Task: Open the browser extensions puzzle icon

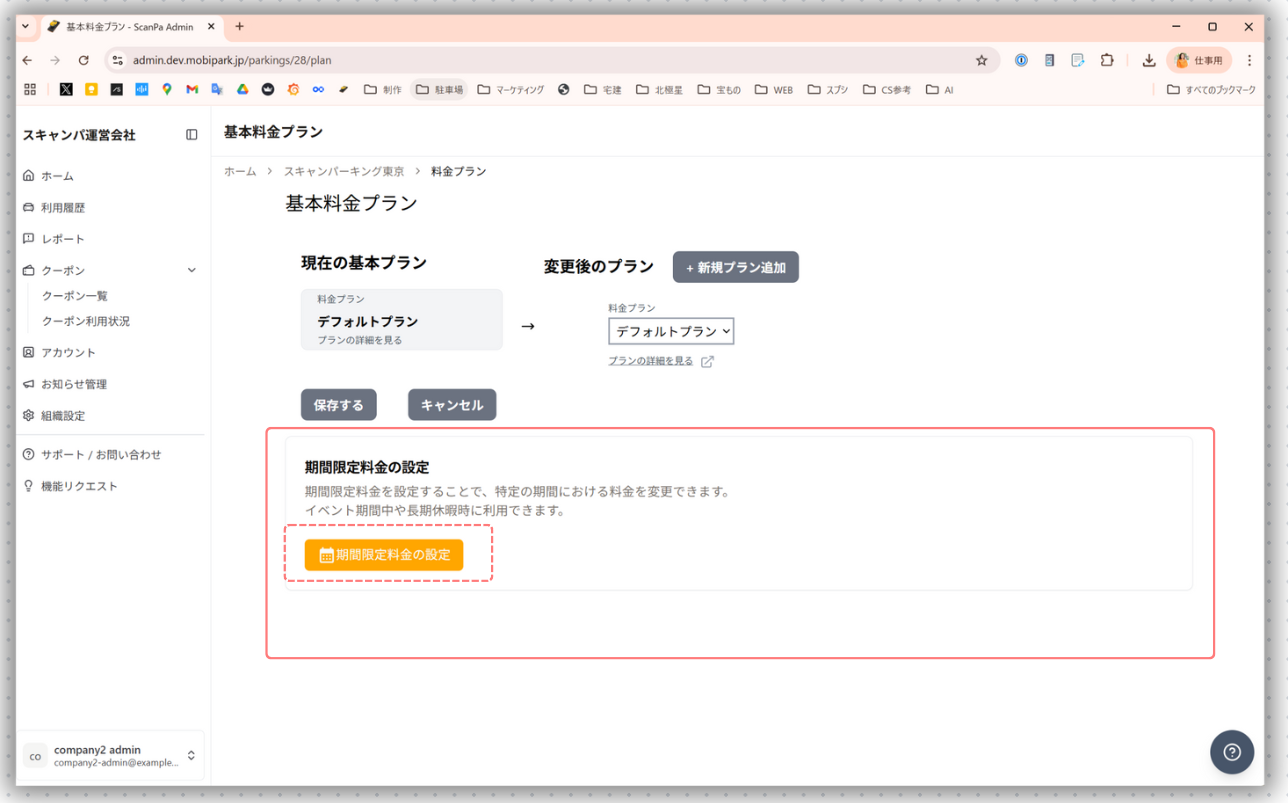Action: coord(1107,60)
